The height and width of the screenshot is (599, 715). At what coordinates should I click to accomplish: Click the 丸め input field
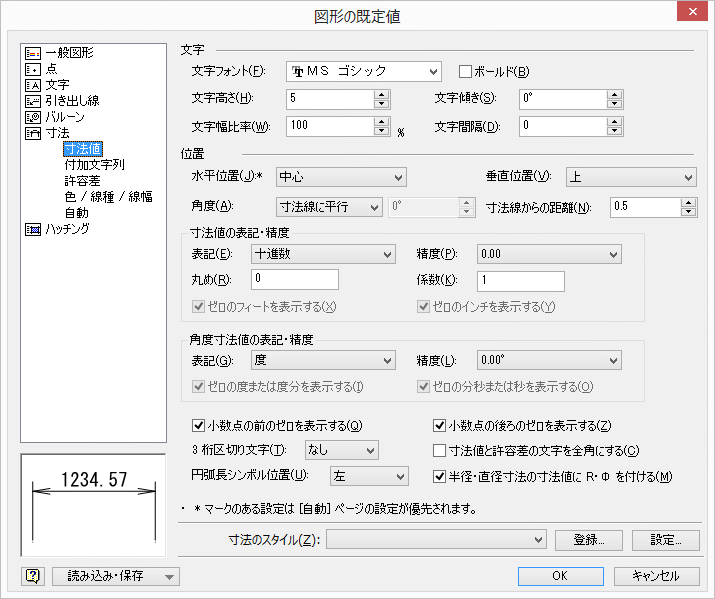[x=295, y=279]
